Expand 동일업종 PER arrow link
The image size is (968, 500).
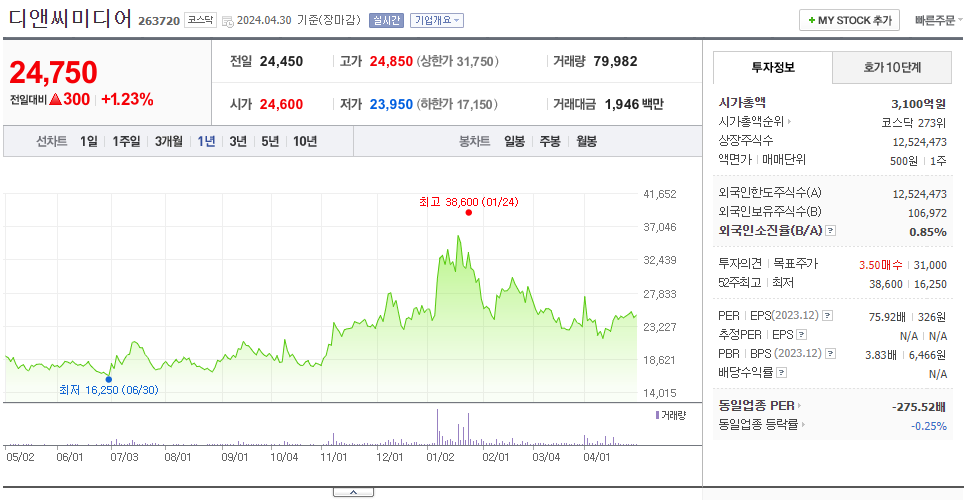pyautogui.click(x=798, y=406)
